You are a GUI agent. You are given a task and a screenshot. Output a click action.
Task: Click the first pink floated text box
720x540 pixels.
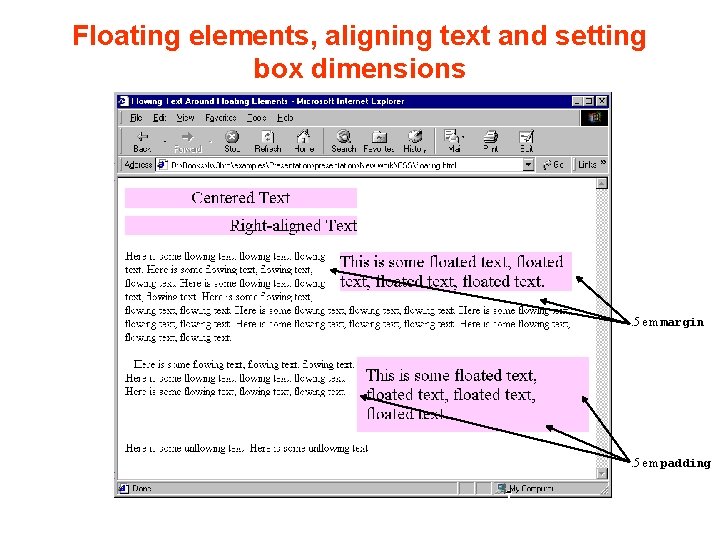coord(456,271)
